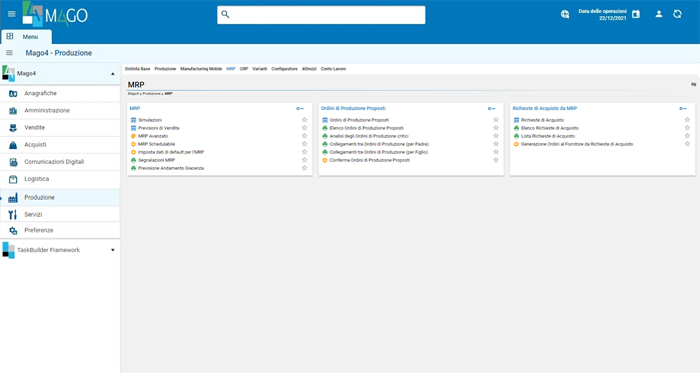Favorite Richieste di Acquisto with its star

coord(688,120)
